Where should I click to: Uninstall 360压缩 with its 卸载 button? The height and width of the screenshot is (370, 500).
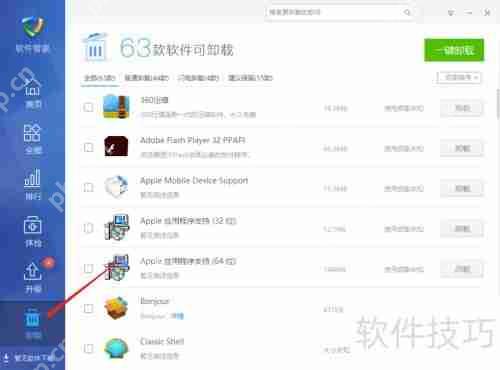point(462,108)
